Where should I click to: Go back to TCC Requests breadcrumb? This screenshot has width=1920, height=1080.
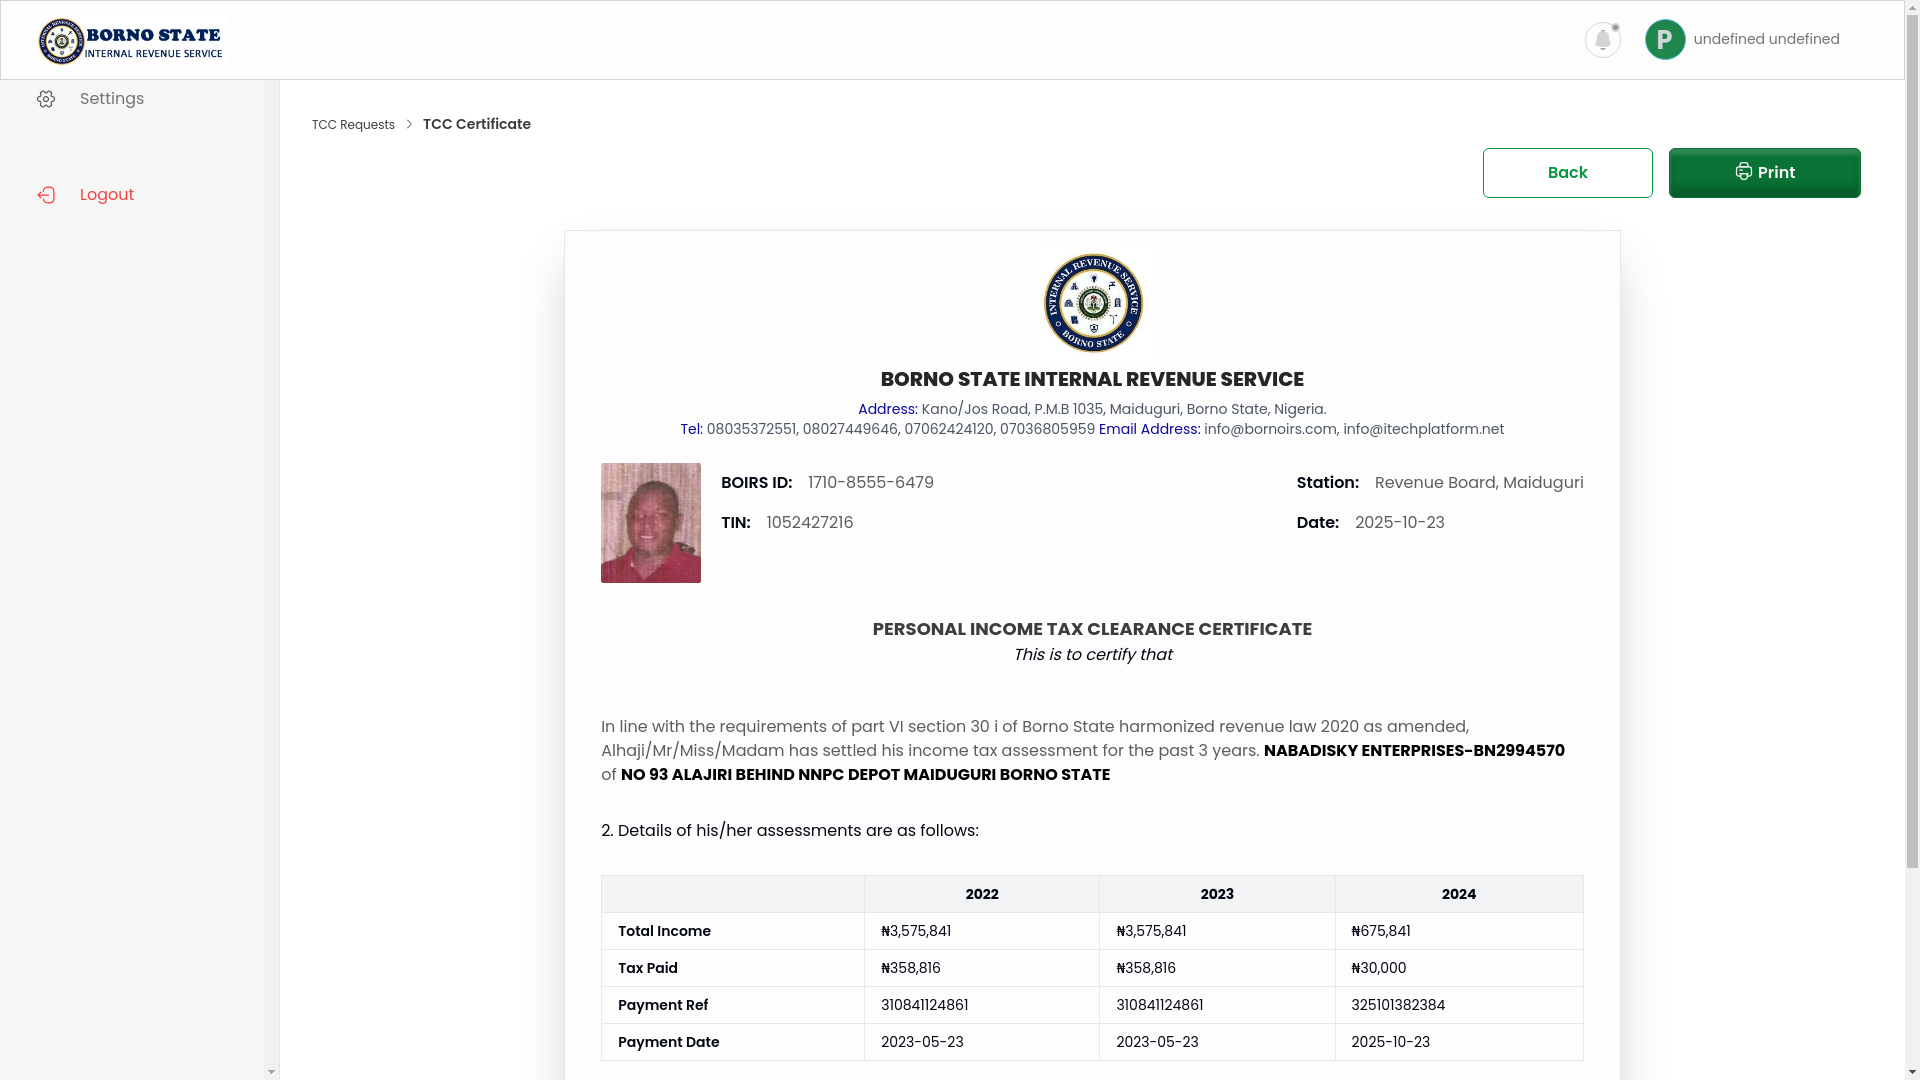(353, 125)
